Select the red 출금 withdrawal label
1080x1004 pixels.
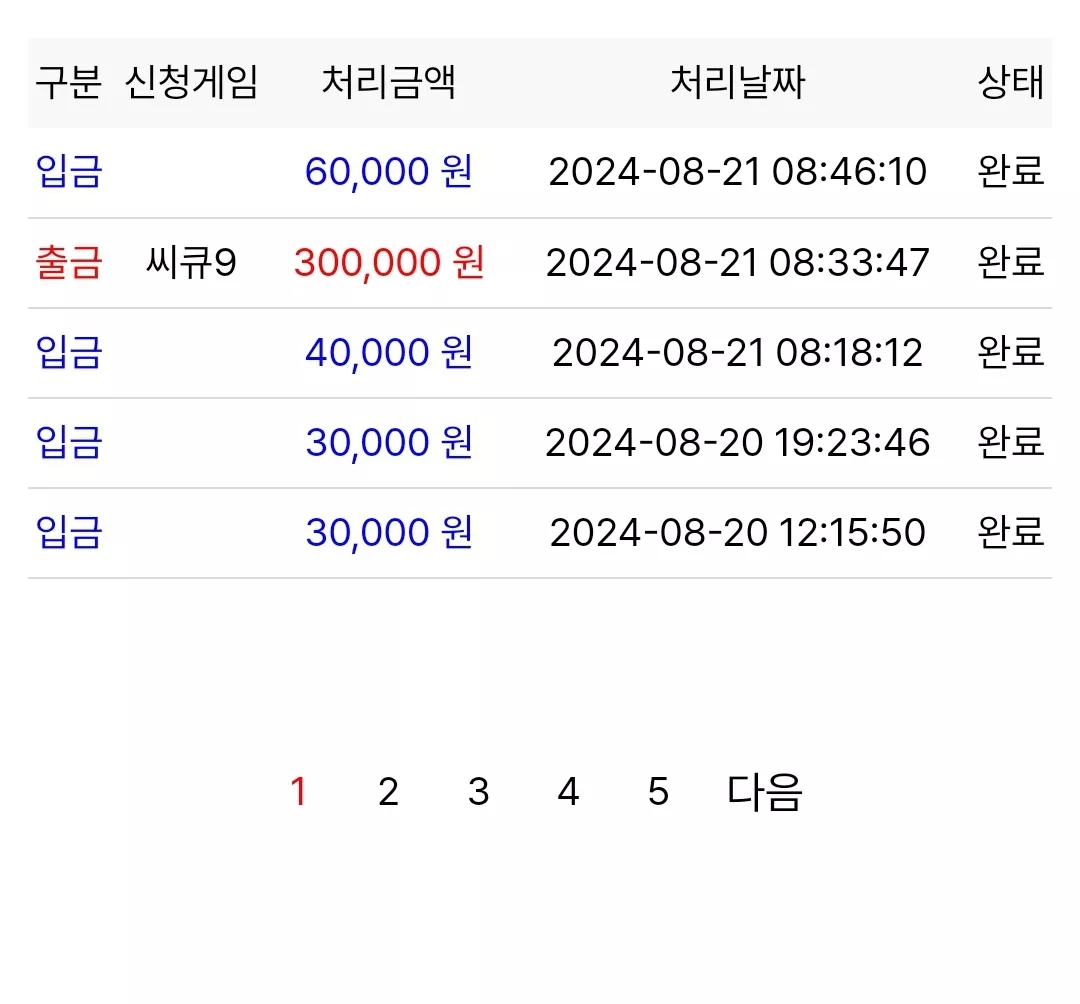pyautogui.click(x=68, y=263)
